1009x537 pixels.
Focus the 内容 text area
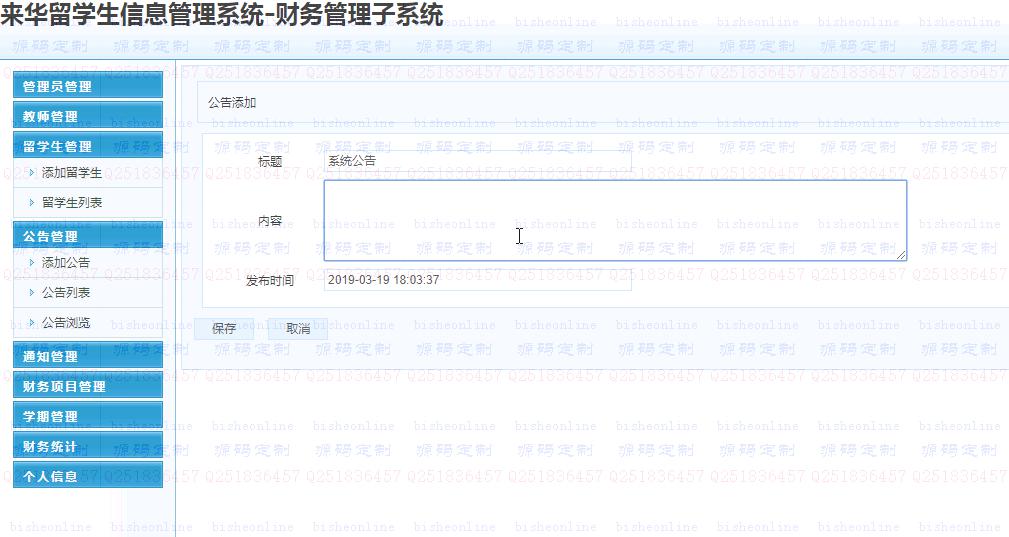[x=615, y=221]
